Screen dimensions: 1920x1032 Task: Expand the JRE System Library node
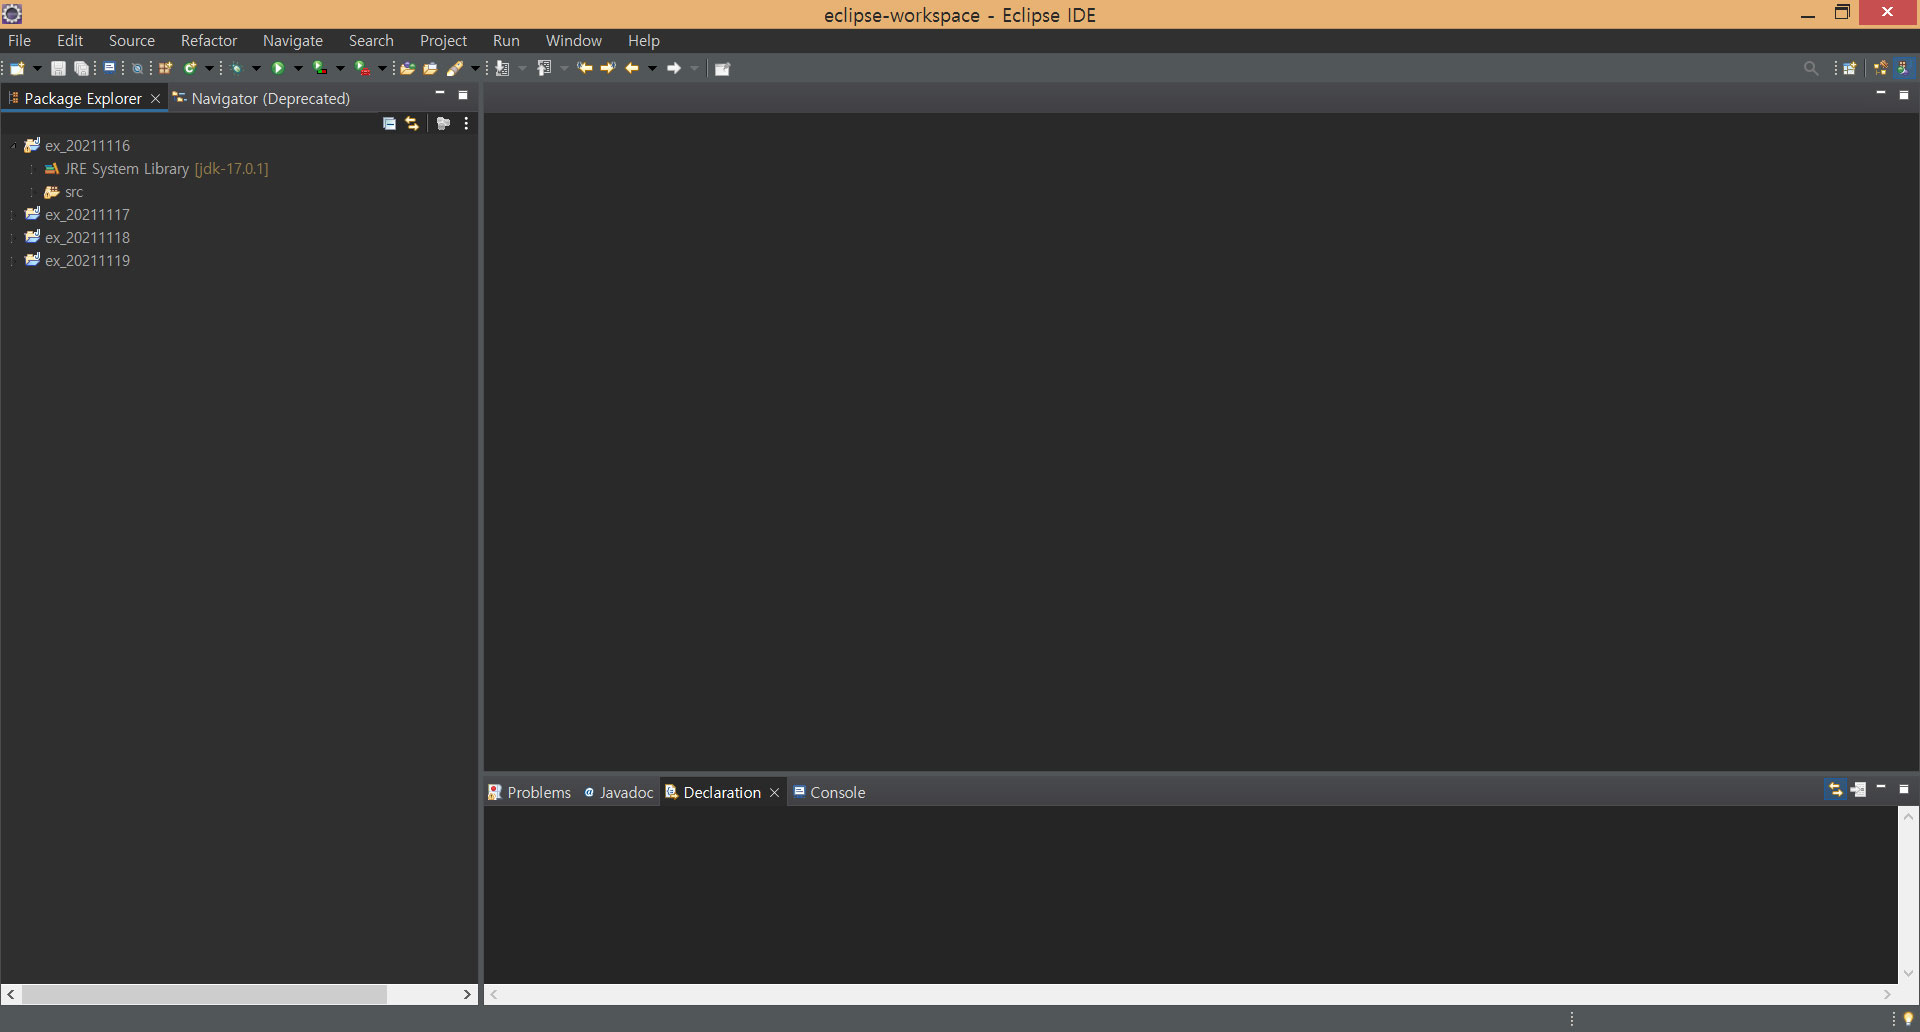click(32, 169)
